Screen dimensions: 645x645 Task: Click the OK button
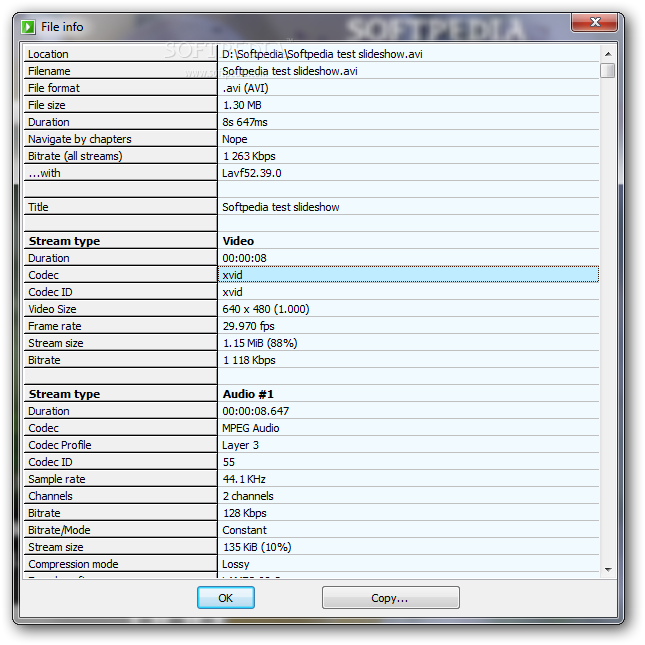point(225,597)
